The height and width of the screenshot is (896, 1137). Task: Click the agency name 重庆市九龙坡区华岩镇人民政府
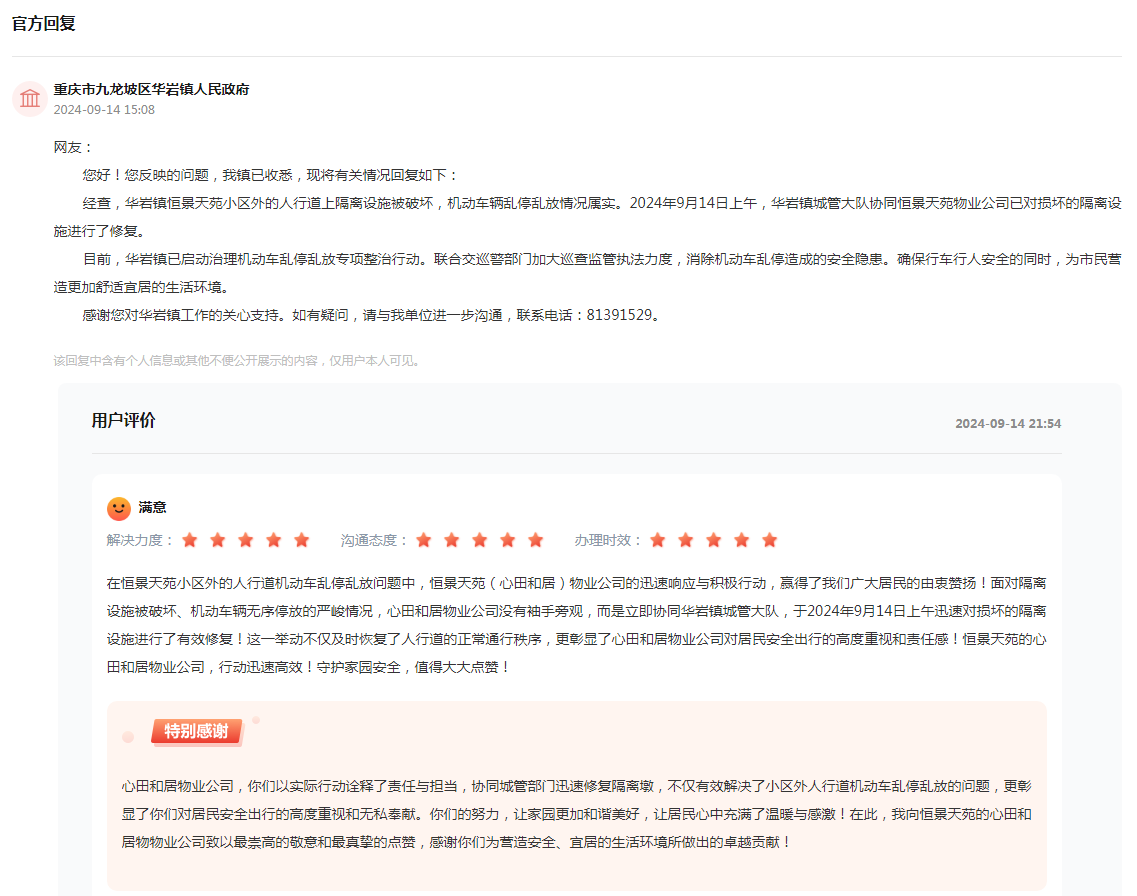(152, 89)
